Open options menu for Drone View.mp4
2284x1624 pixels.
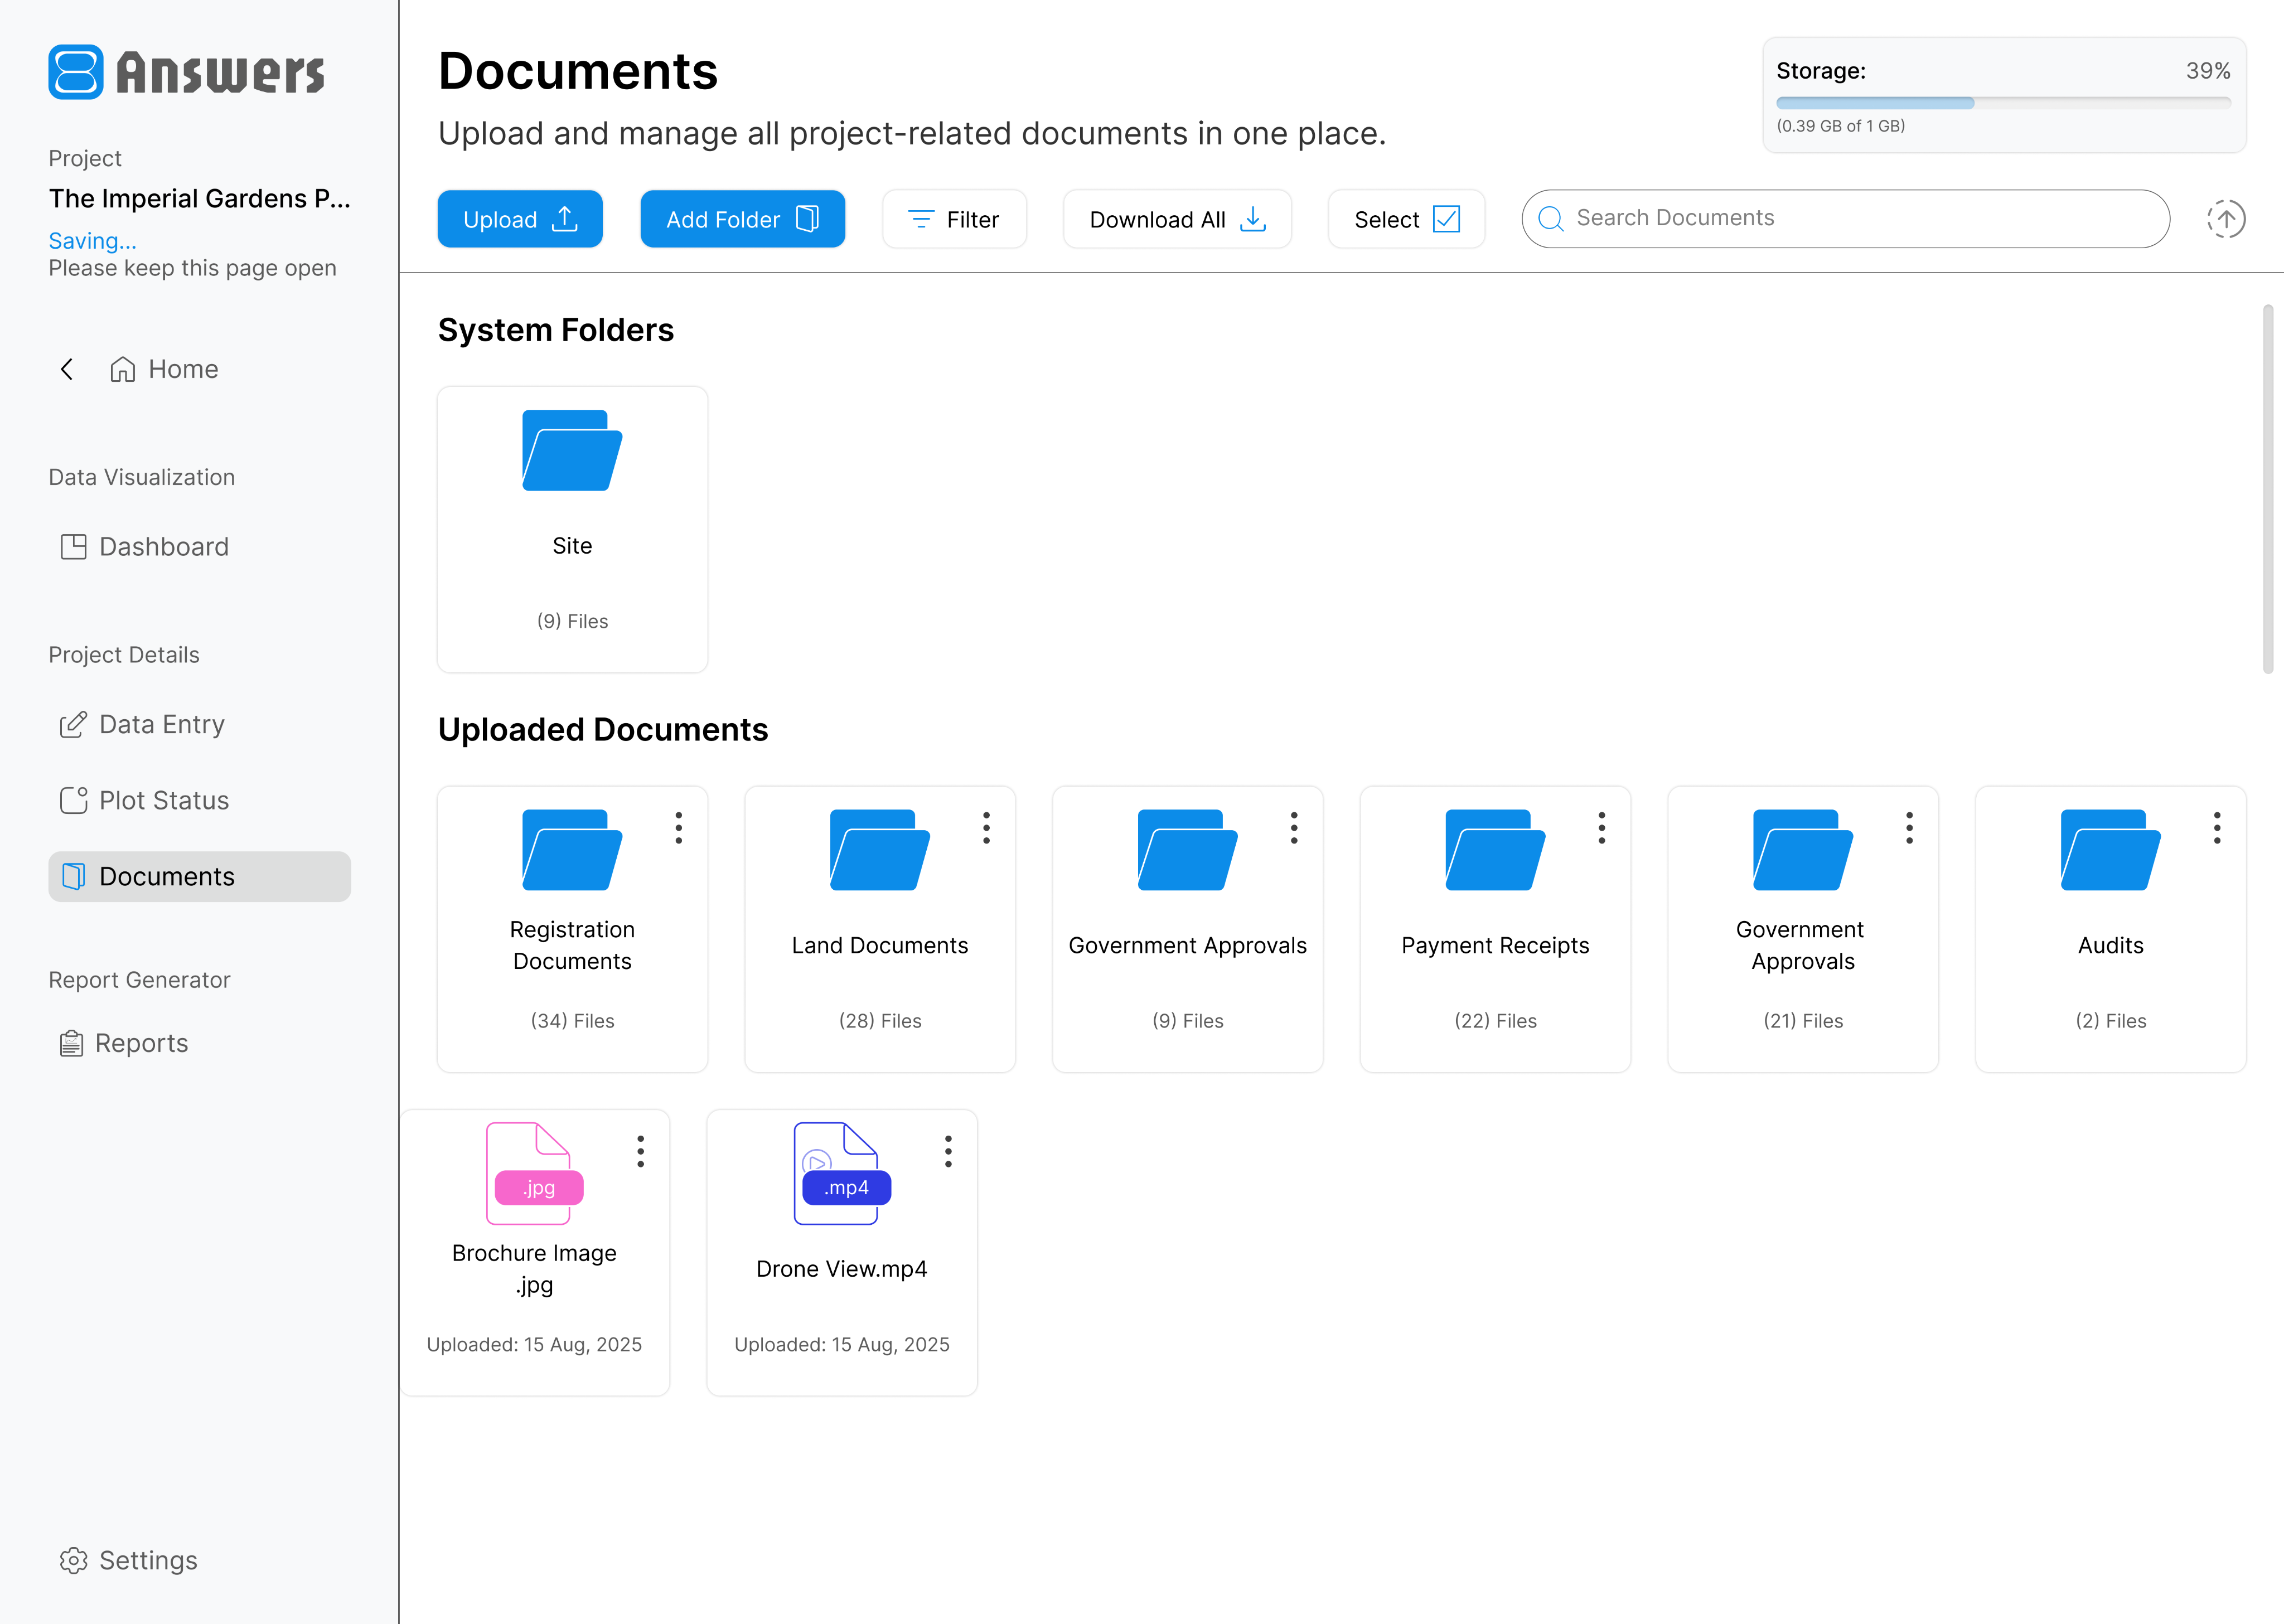click(948, 1151)
